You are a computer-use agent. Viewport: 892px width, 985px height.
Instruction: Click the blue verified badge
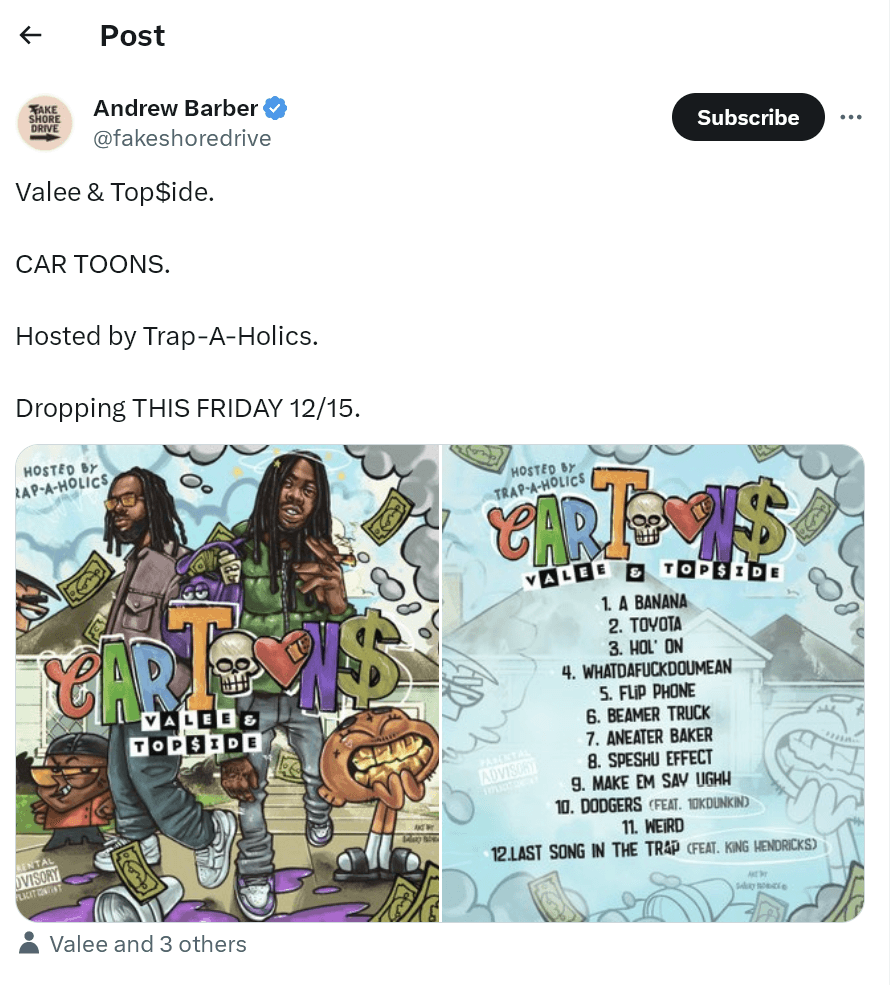pos(275,108)
